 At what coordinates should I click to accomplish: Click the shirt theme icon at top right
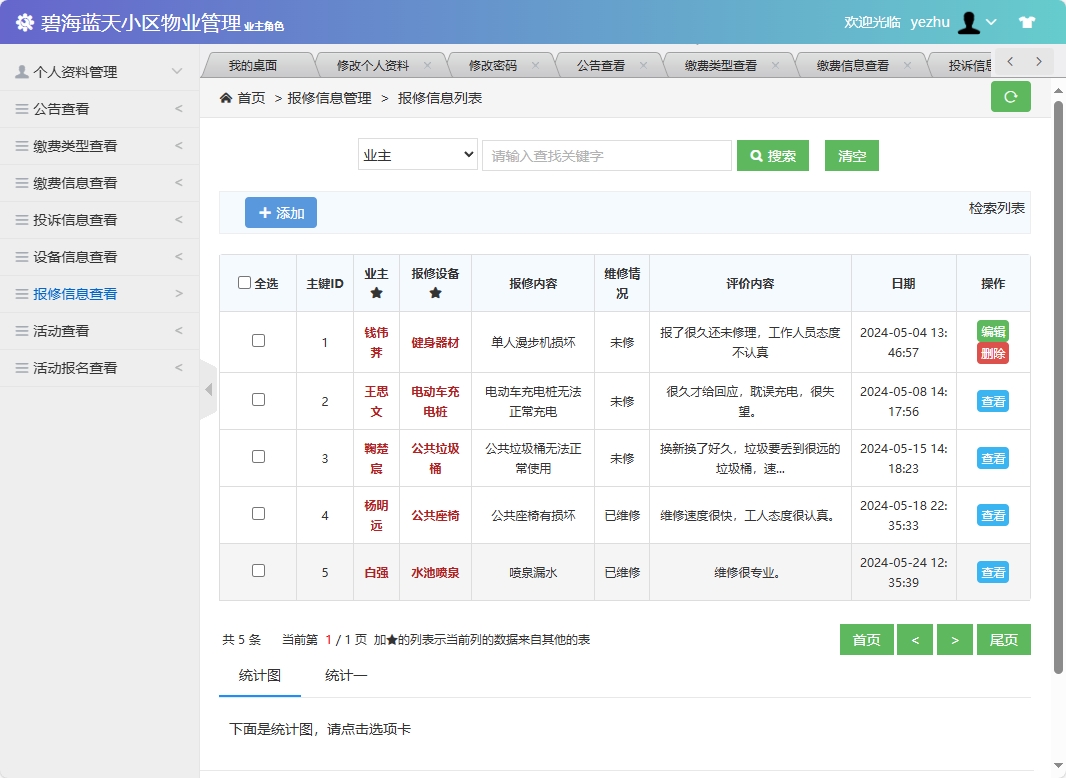point(1027,21)
